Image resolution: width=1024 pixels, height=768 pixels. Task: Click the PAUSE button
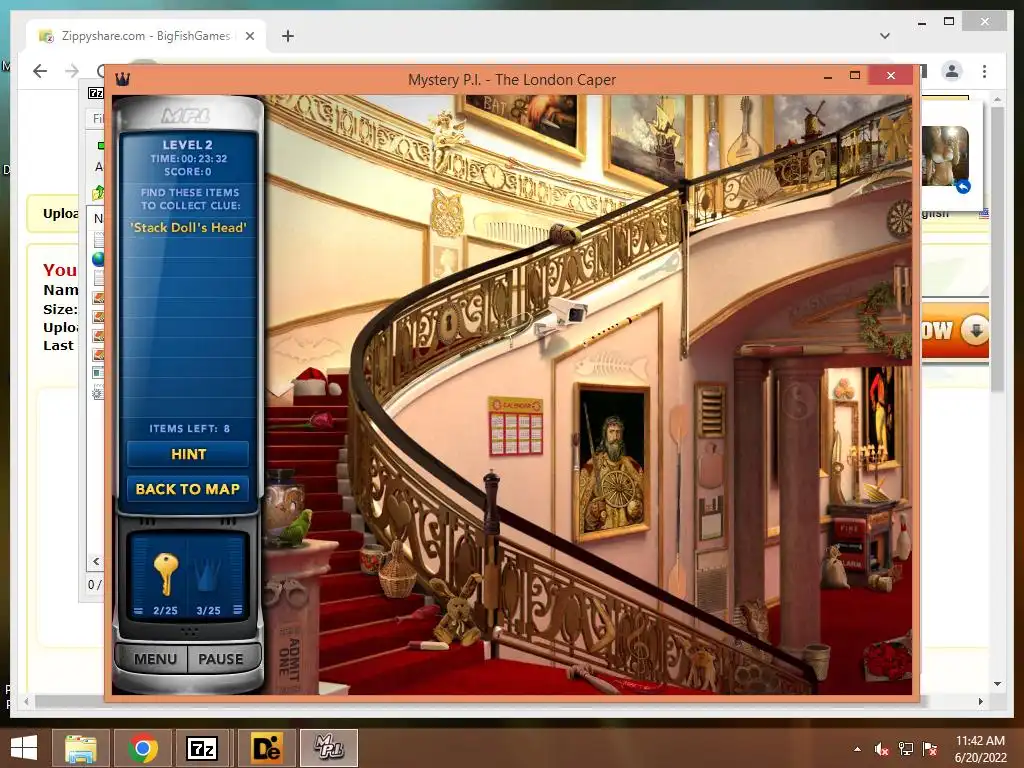pyautogui.click(x=221, y=659)
